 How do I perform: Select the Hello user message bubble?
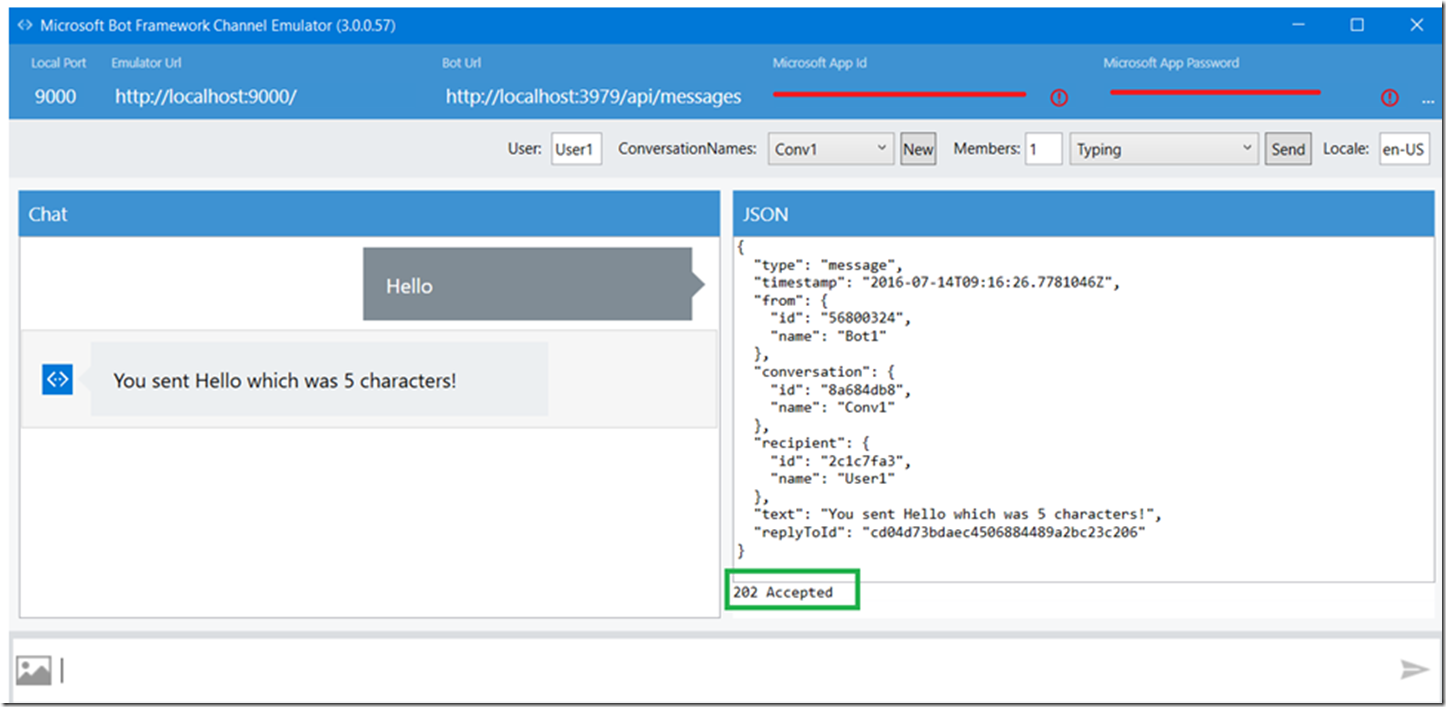(527, 285)
